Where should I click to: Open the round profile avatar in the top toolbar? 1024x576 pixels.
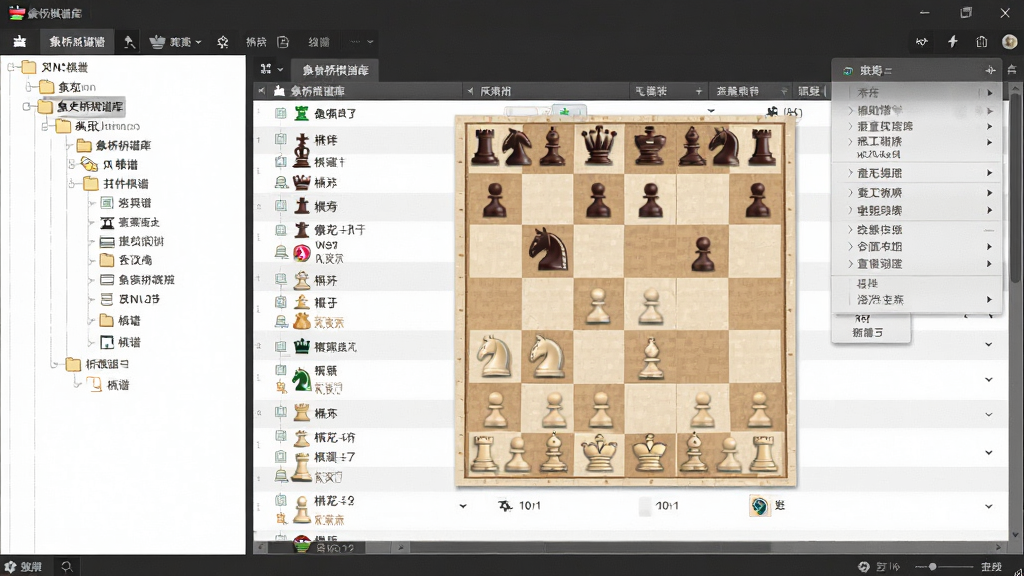(x=1009, y=42)
